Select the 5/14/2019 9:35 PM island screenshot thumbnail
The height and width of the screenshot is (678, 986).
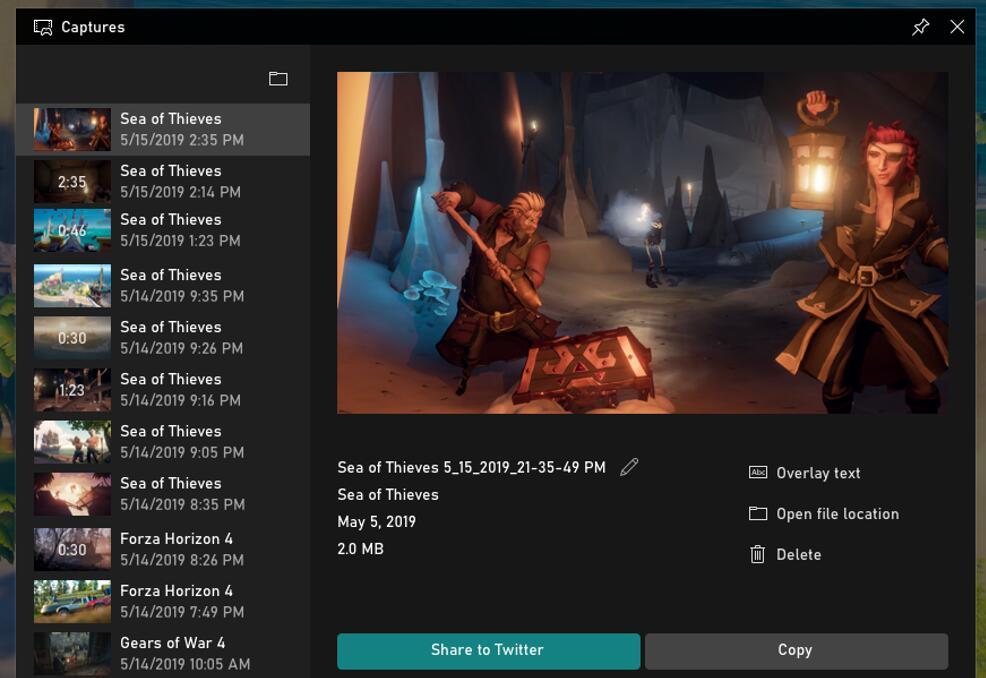coord(72,286)
